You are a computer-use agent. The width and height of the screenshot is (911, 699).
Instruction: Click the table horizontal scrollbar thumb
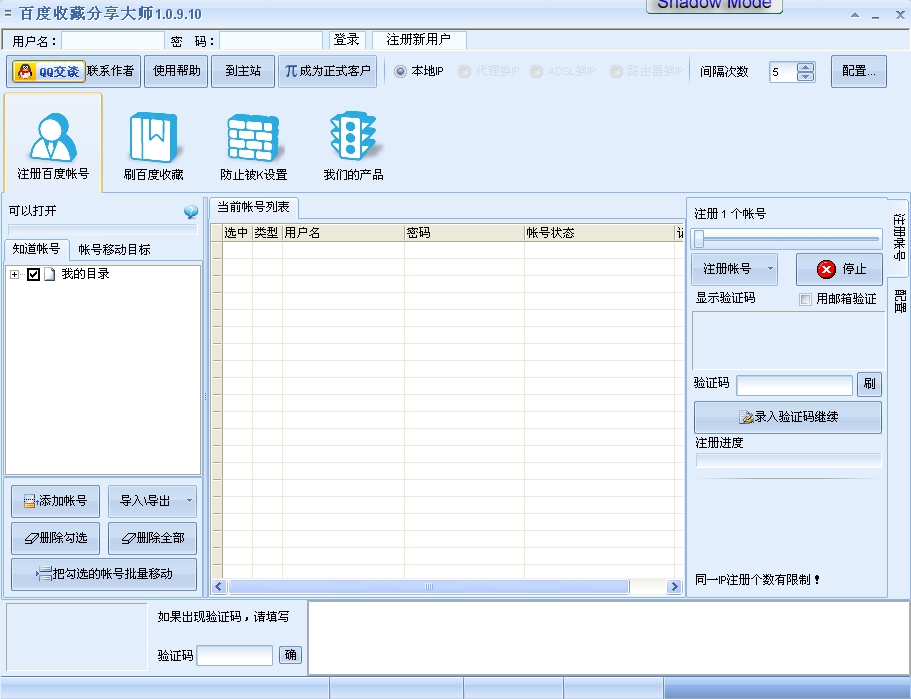pyautogui.click(x=429, y=586)
